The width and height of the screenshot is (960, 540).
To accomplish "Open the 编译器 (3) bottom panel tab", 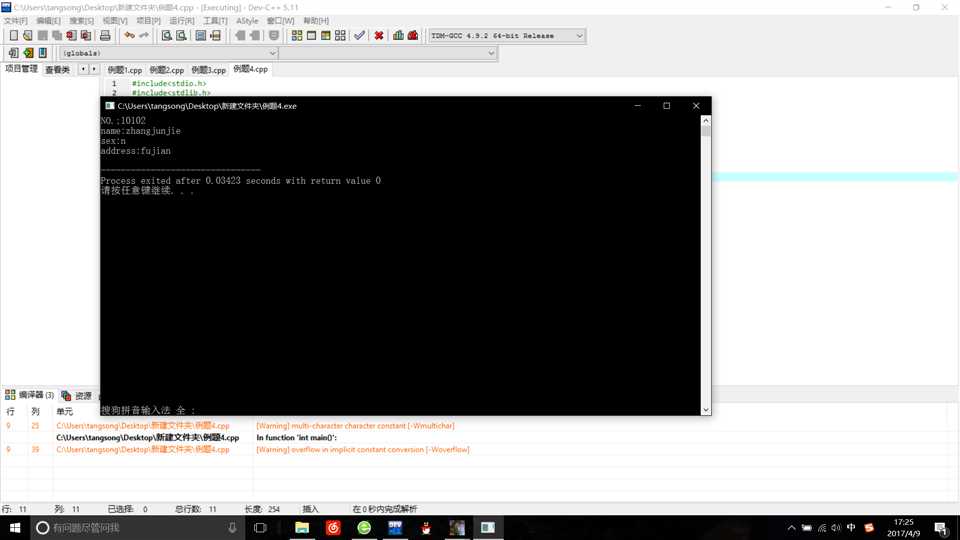I will [29, 395].
